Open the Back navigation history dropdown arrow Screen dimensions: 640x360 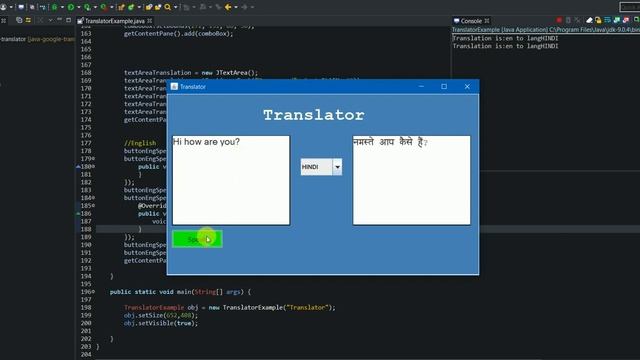click(236, 7)
